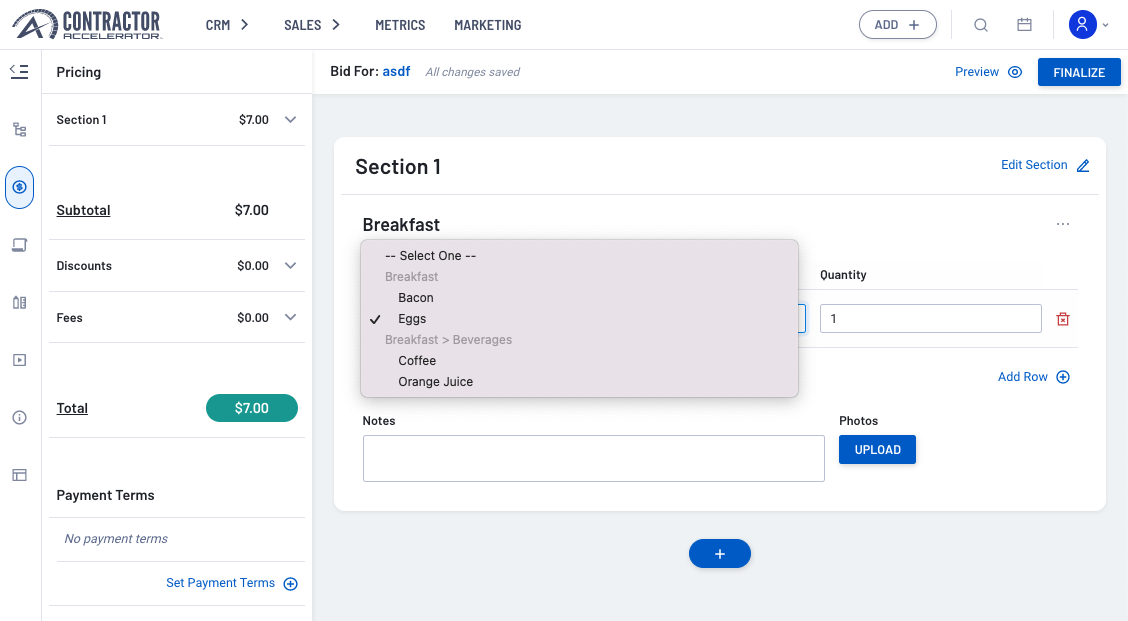Click the user avatar icon
This screenshot has width=1128, height=621.
[1083, 24]
